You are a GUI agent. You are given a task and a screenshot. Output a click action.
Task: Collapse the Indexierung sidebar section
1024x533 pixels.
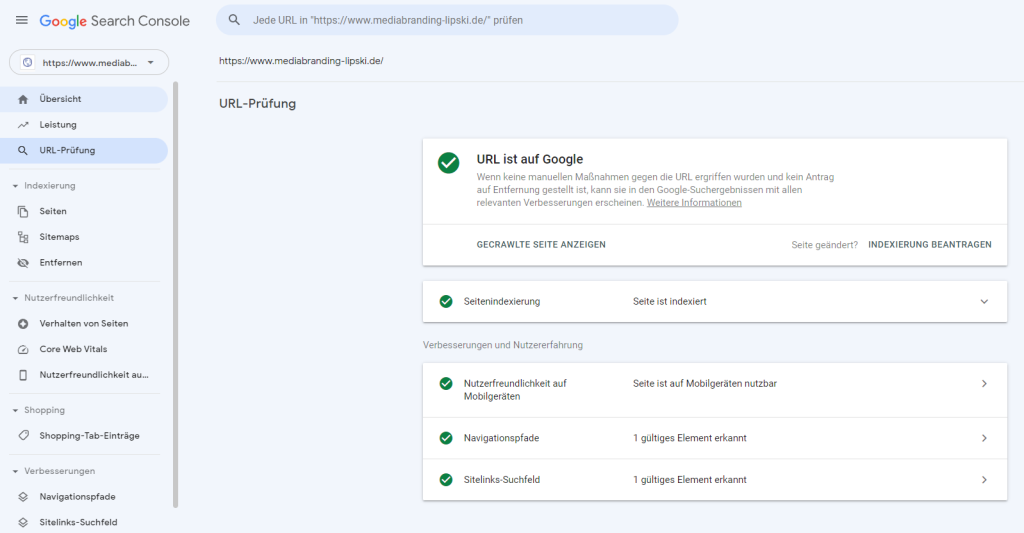tap(15, 186)
